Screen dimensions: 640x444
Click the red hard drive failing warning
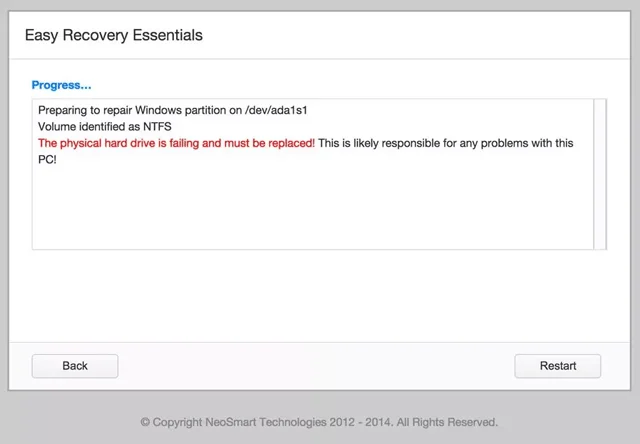[x=176, y=143]
